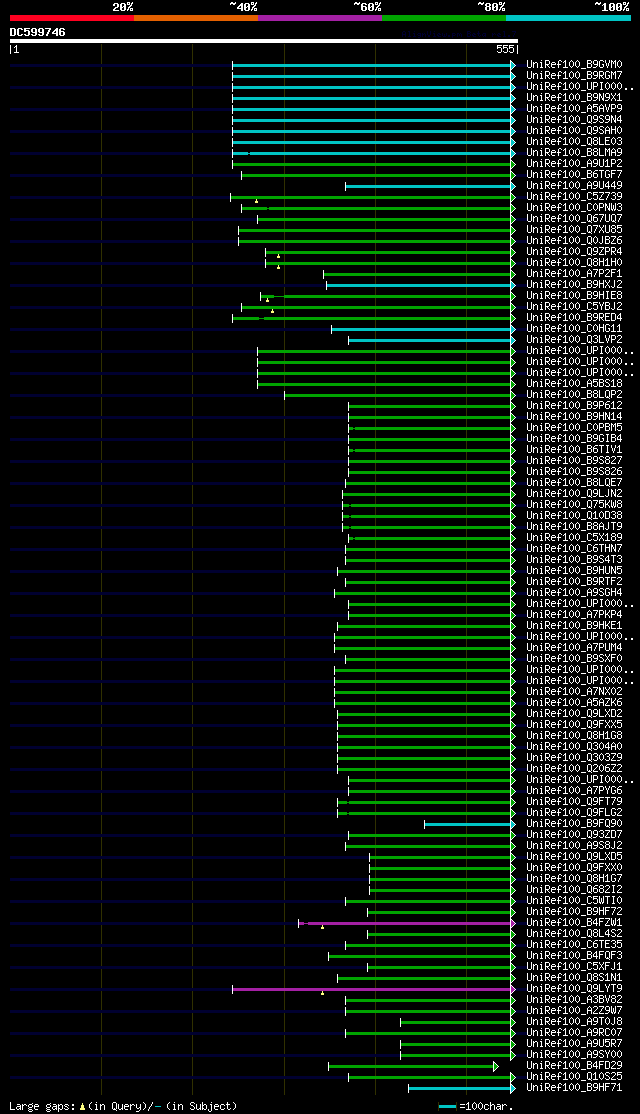Click the purple ~60% identity legend segment

[x=320, y=18]
